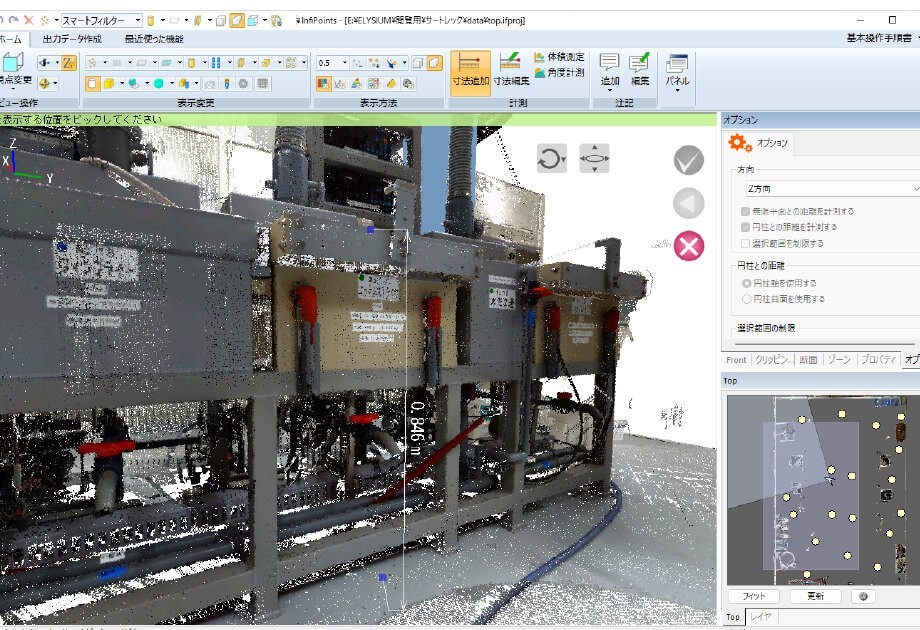Select the 角度計測 angle measurement tool

(560, 73)
